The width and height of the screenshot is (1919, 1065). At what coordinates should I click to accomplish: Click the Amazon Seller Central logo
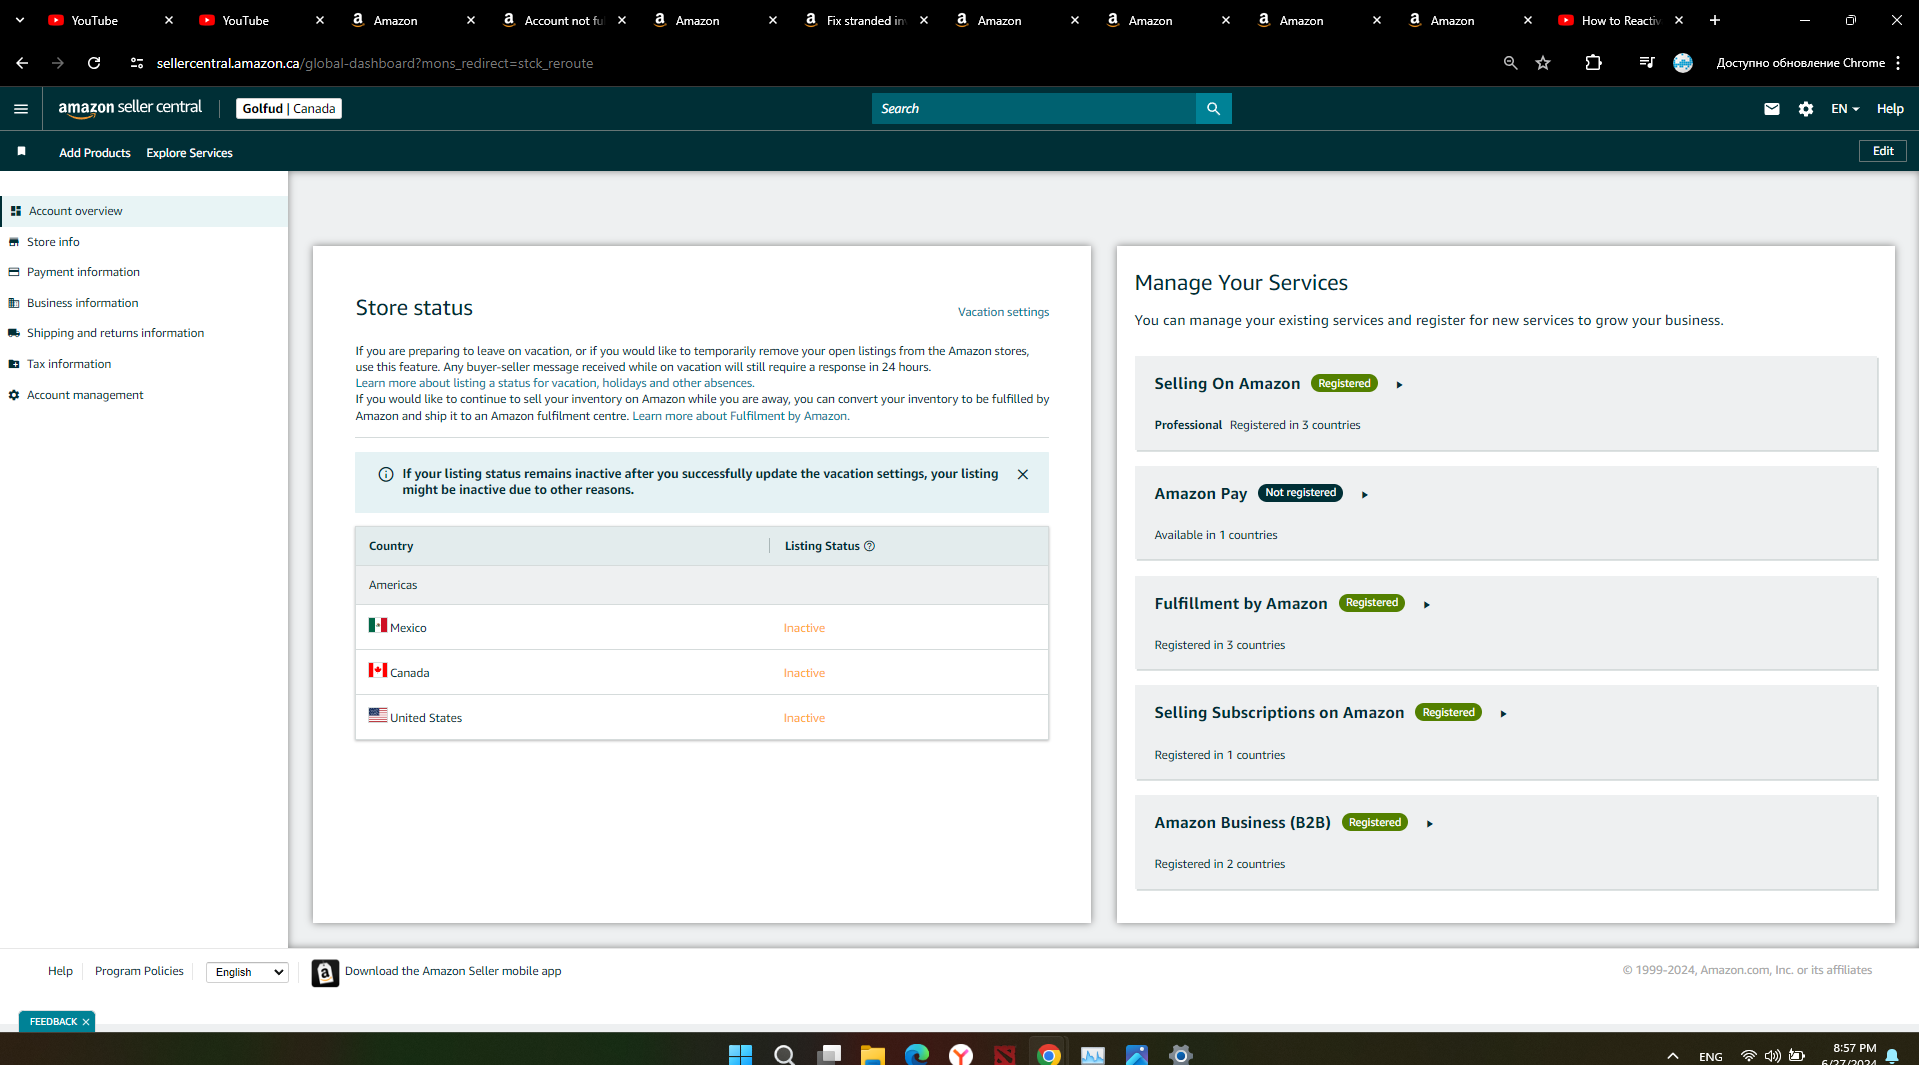130,108
